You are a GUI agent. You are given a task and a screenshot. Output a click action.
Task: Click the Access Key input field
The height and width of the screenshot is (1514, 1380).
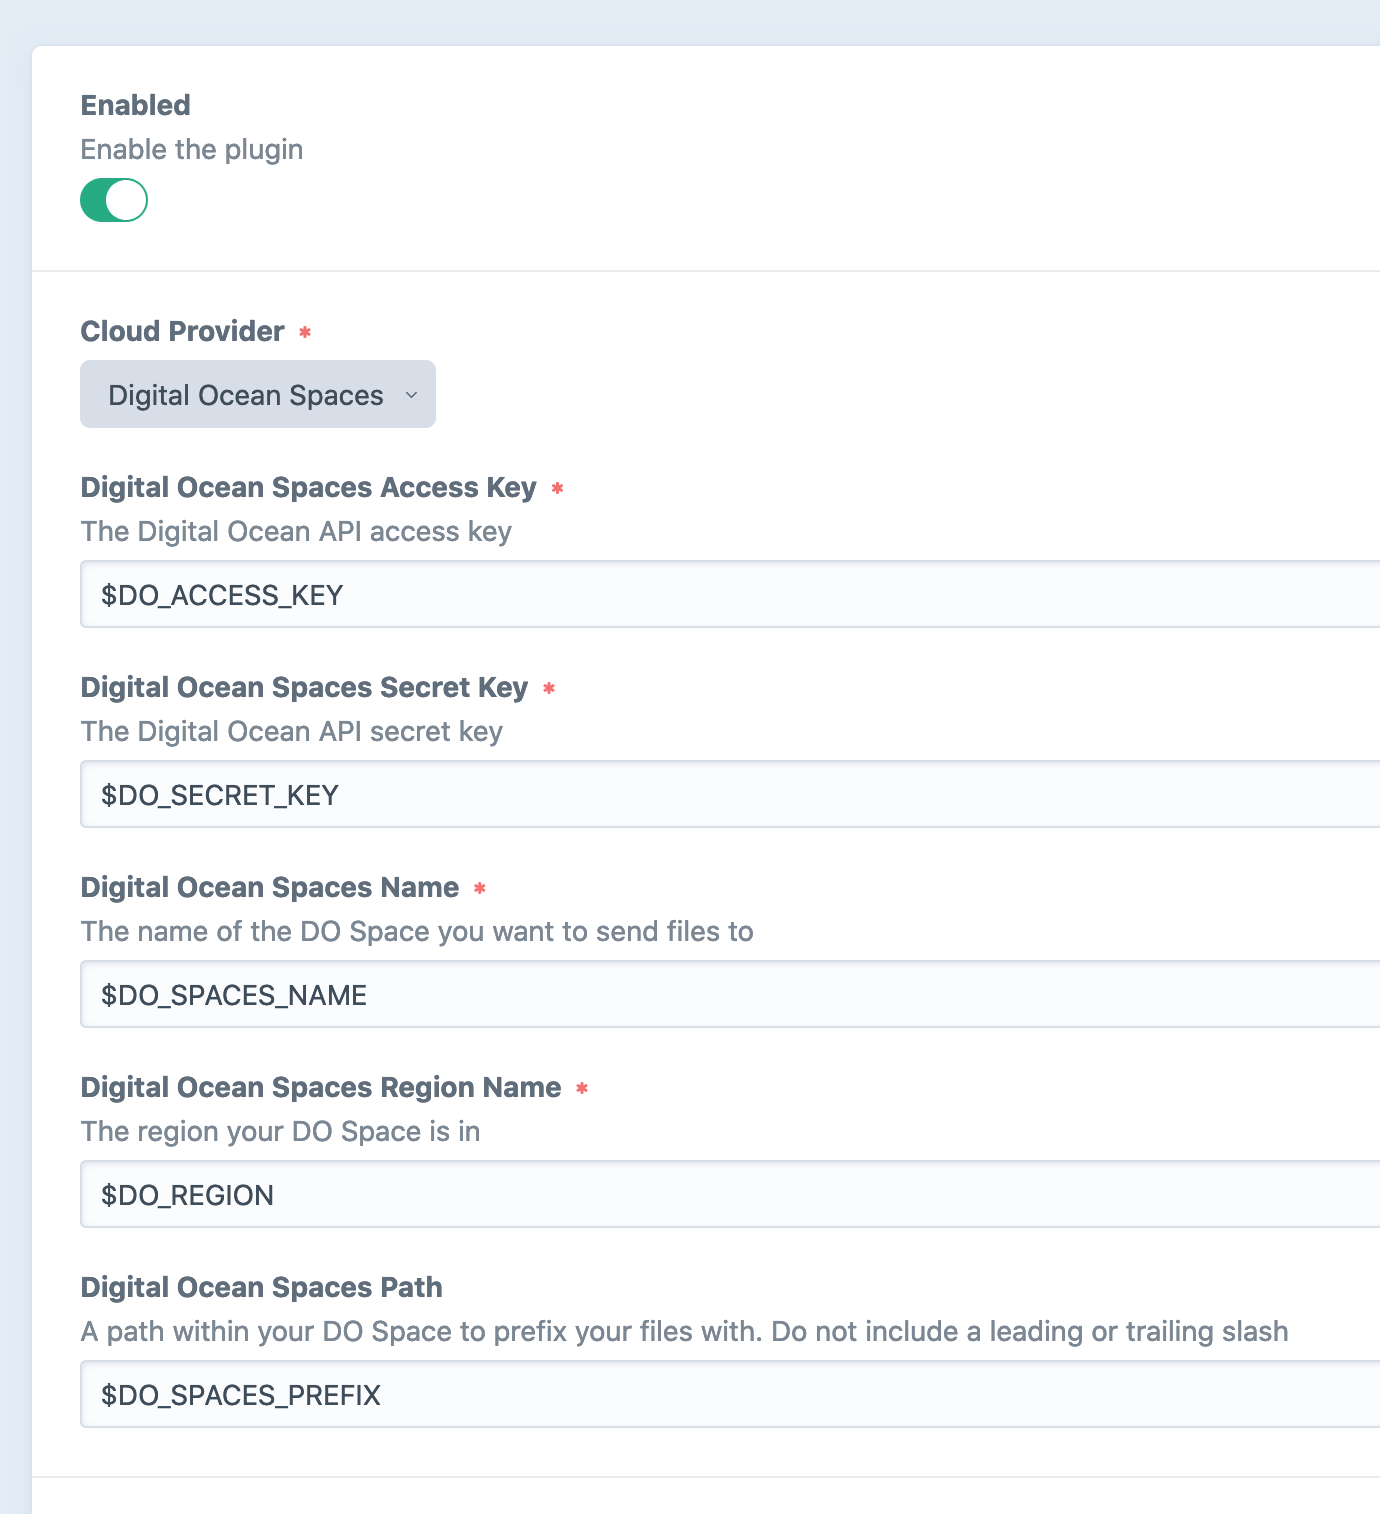[730, 594]
